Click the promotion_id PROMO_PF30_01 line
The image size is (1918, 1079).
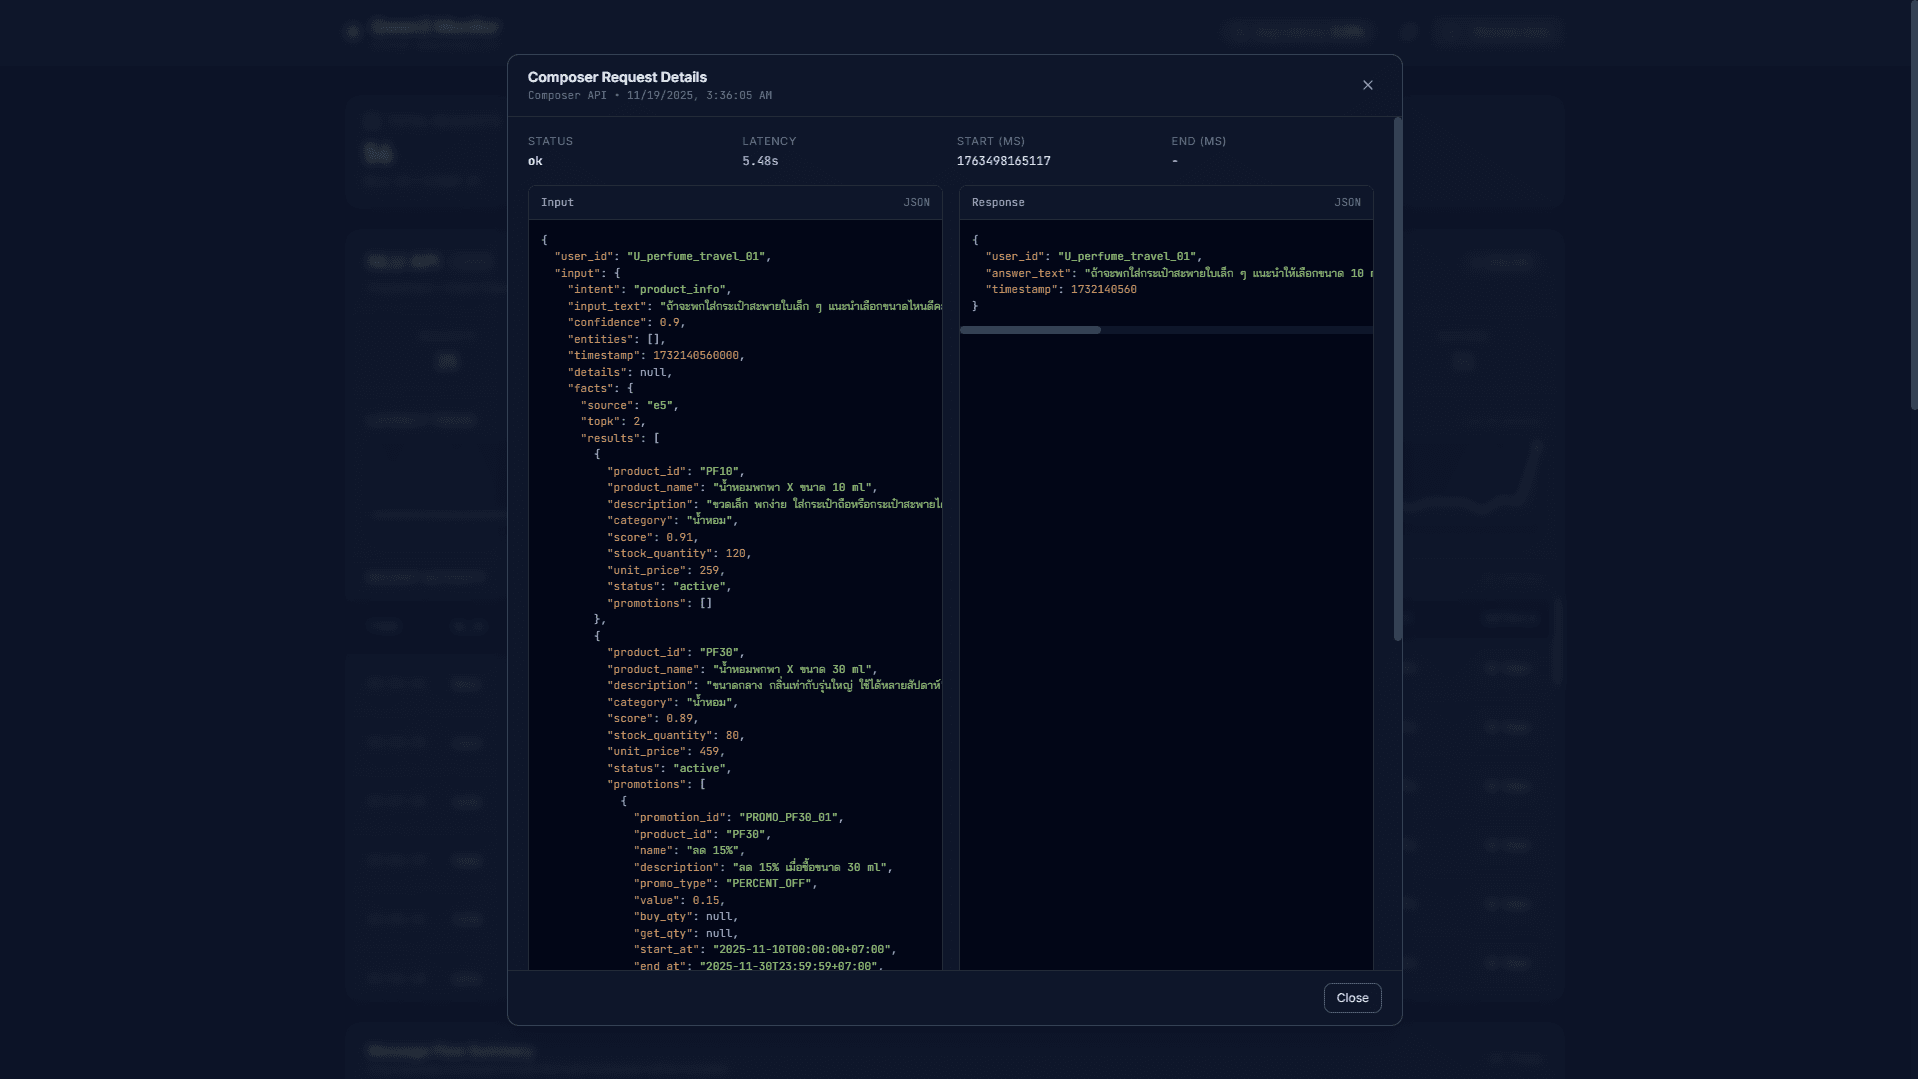[738, 817]
